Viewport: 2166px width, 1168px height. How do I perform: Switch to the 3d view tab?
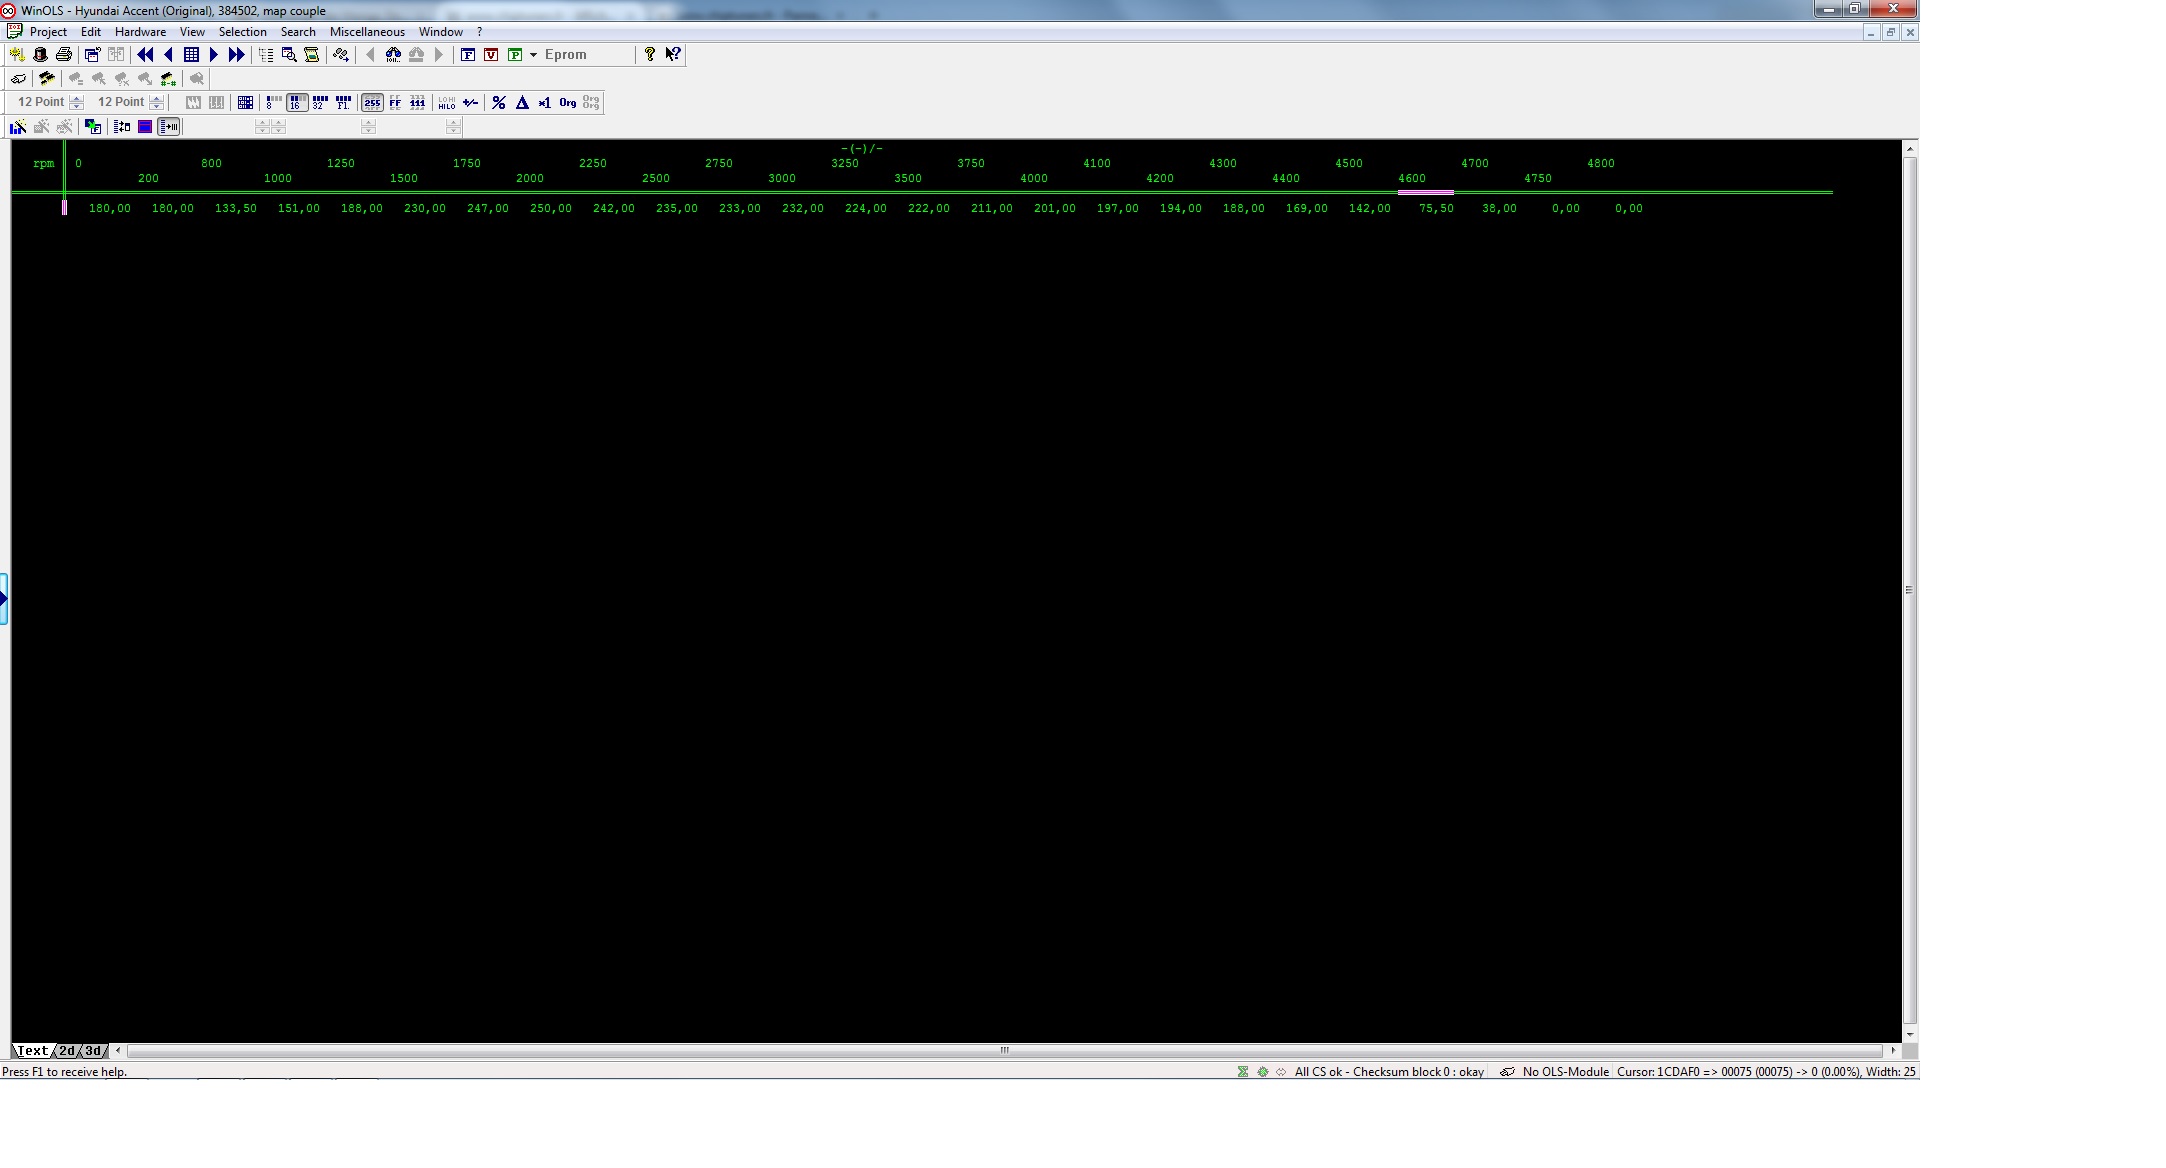(93, 1051)
